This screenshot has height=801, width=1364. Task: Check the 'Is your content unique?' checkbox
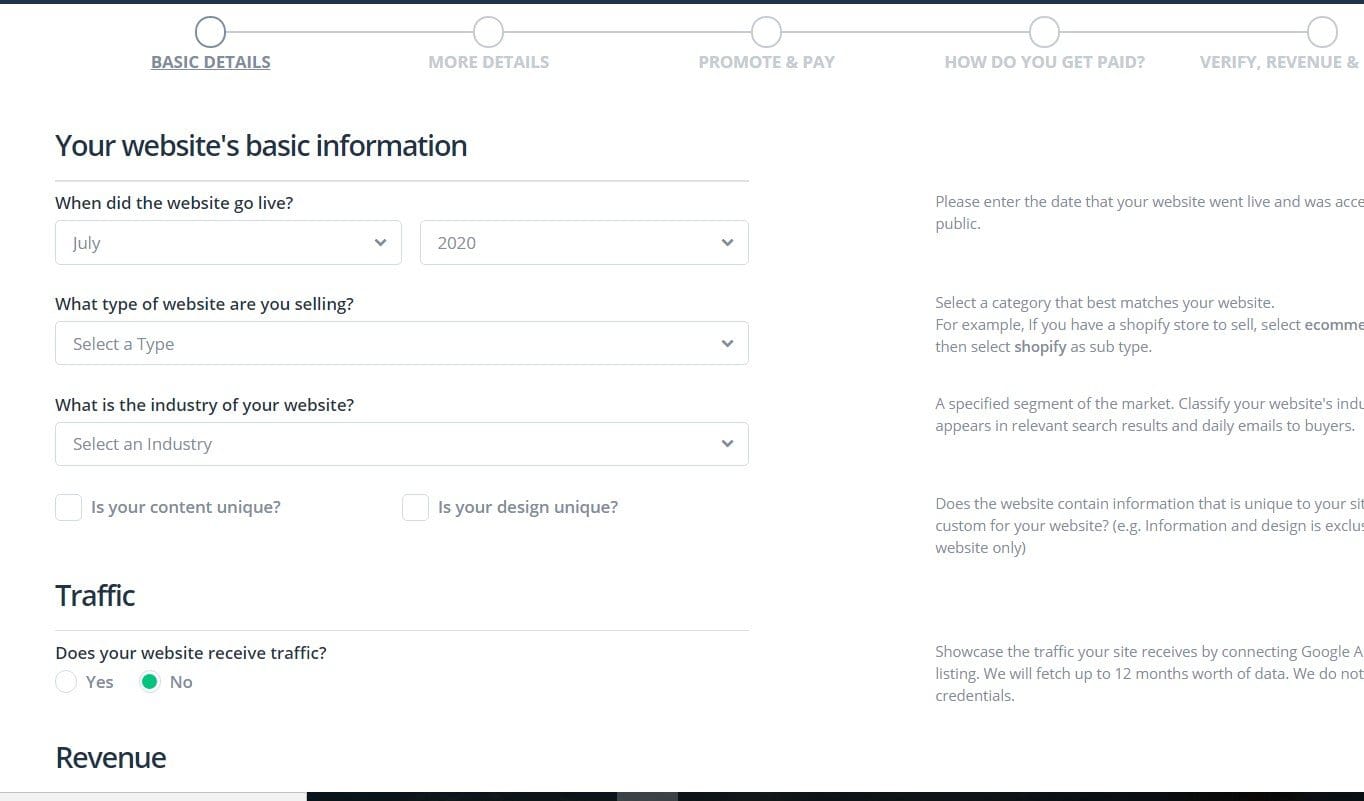pyautogui.click(x=68, y=508)
